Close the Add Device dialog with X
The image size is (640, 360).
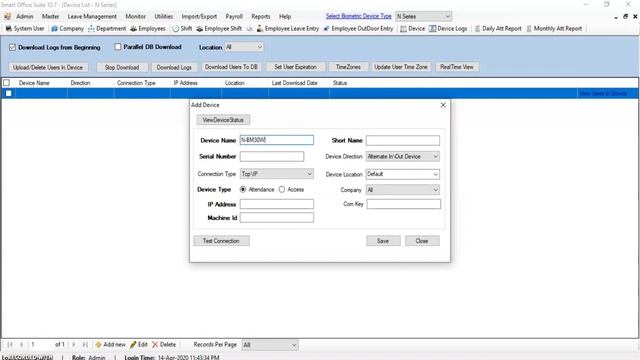[443, 105]
